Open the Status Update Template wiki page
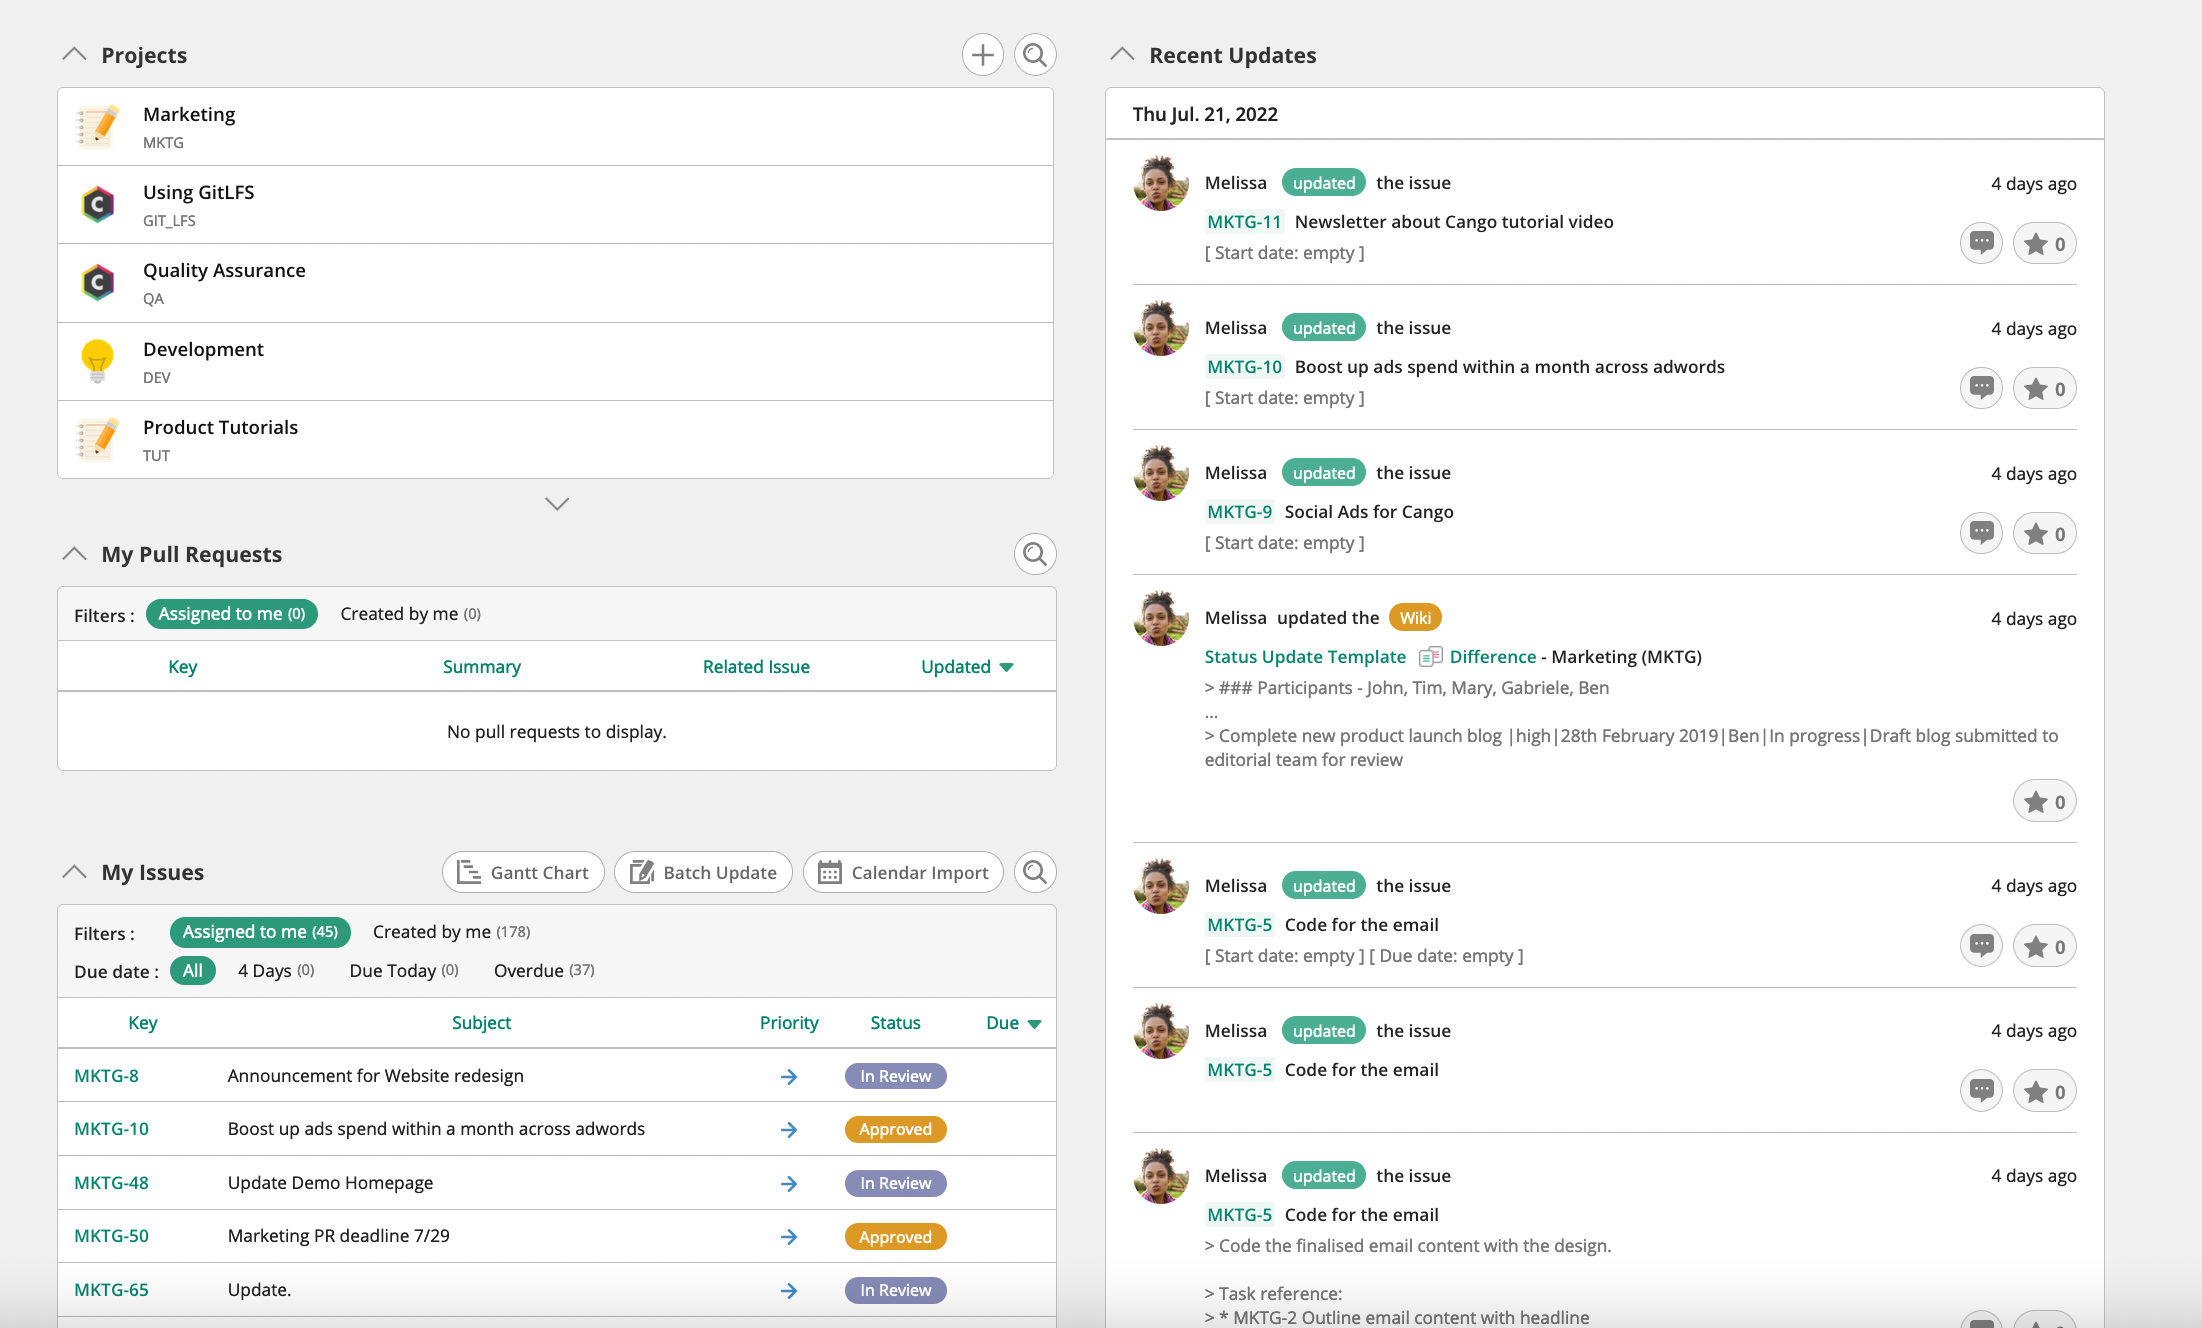The image size is (2202, 1328). tap(1305, 656)
